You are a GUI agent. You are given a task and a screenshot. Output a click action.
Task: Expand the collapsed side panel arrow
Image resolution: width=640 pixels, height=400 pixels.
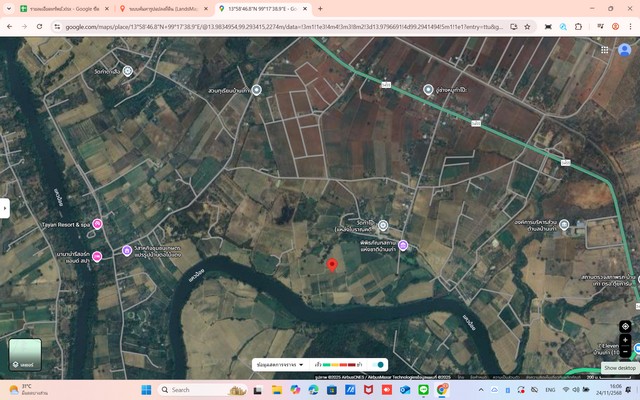point(5,208)
